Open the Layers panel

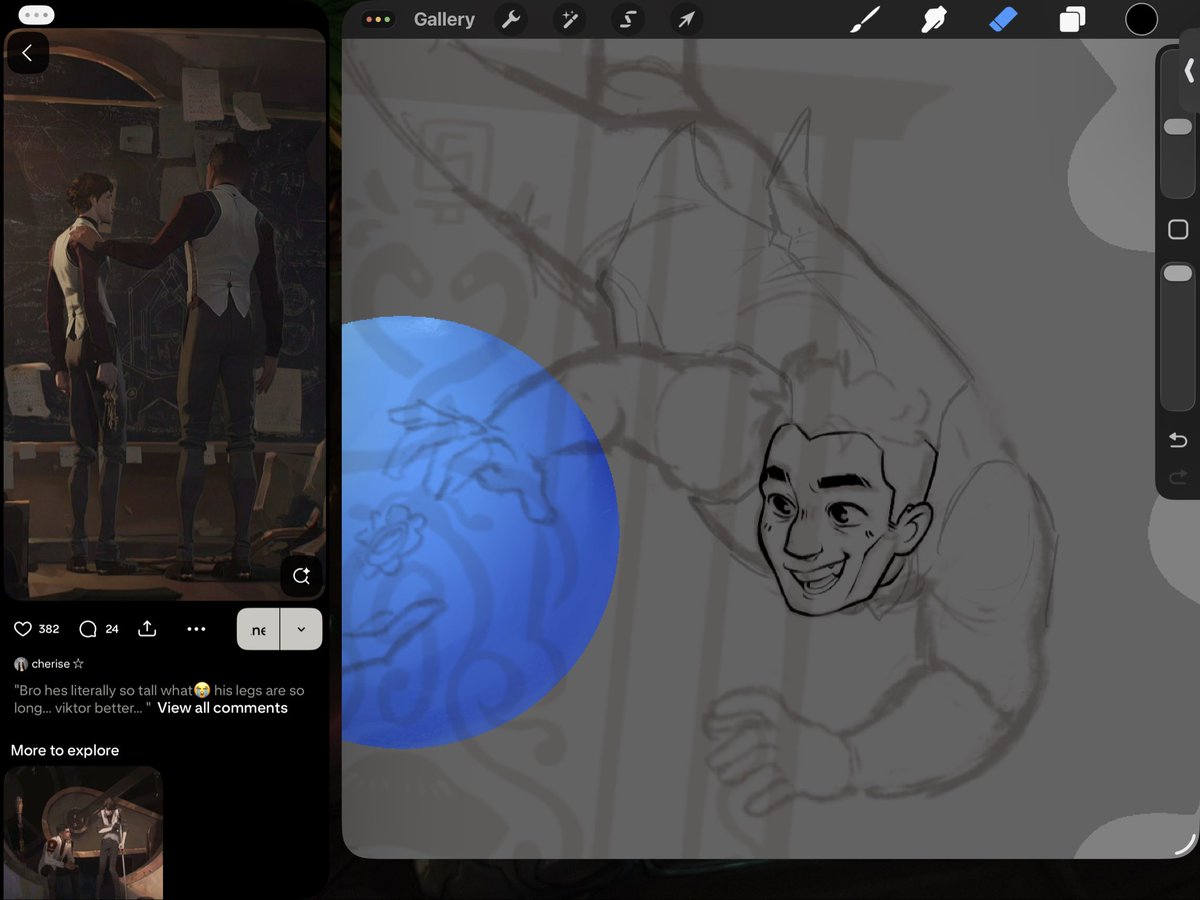[1072, 19]
